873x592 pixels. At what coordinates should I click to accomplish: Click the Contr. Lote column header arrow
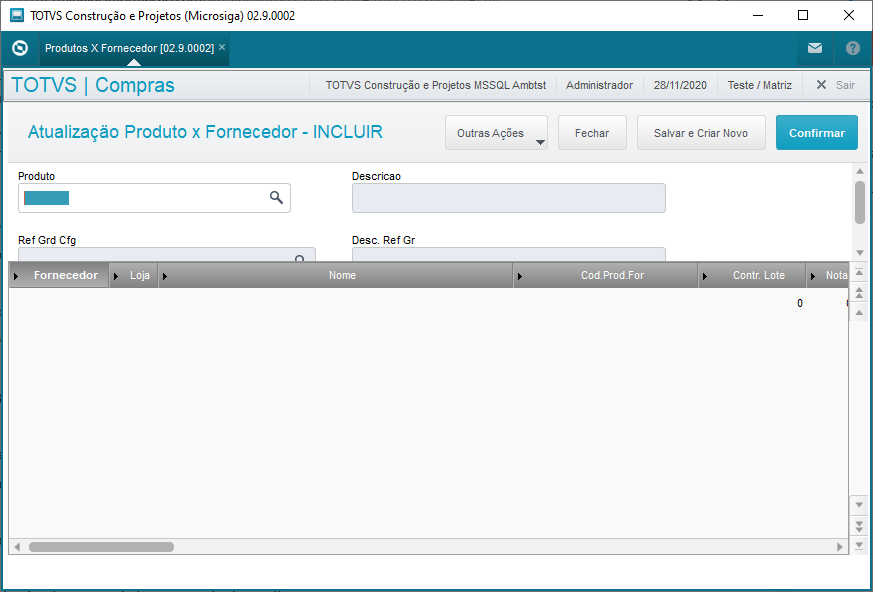(x=706, y=276)
